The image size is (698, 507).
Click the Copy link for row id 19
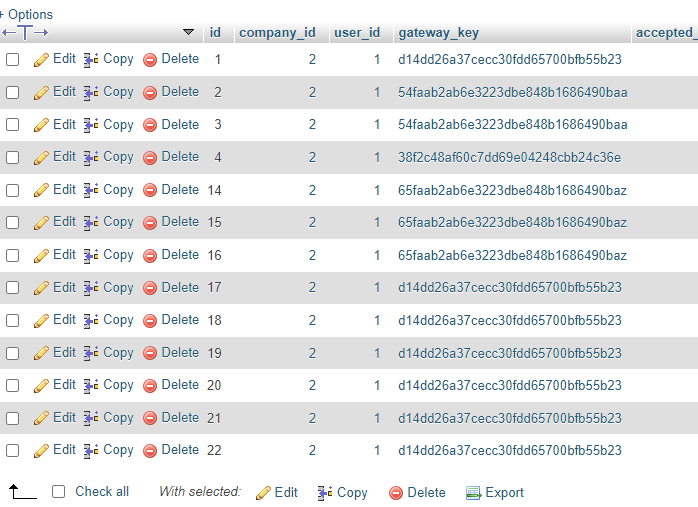point(118,353)
